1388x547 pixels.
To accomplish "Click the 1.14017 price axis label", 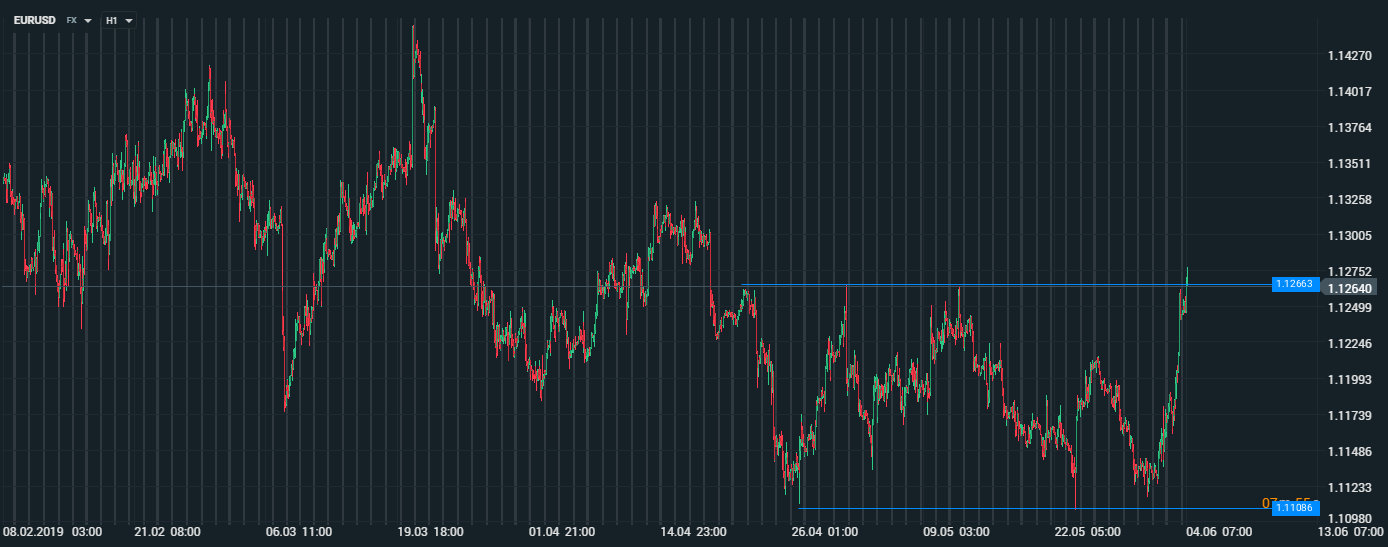I will (x=1350, y=92).
